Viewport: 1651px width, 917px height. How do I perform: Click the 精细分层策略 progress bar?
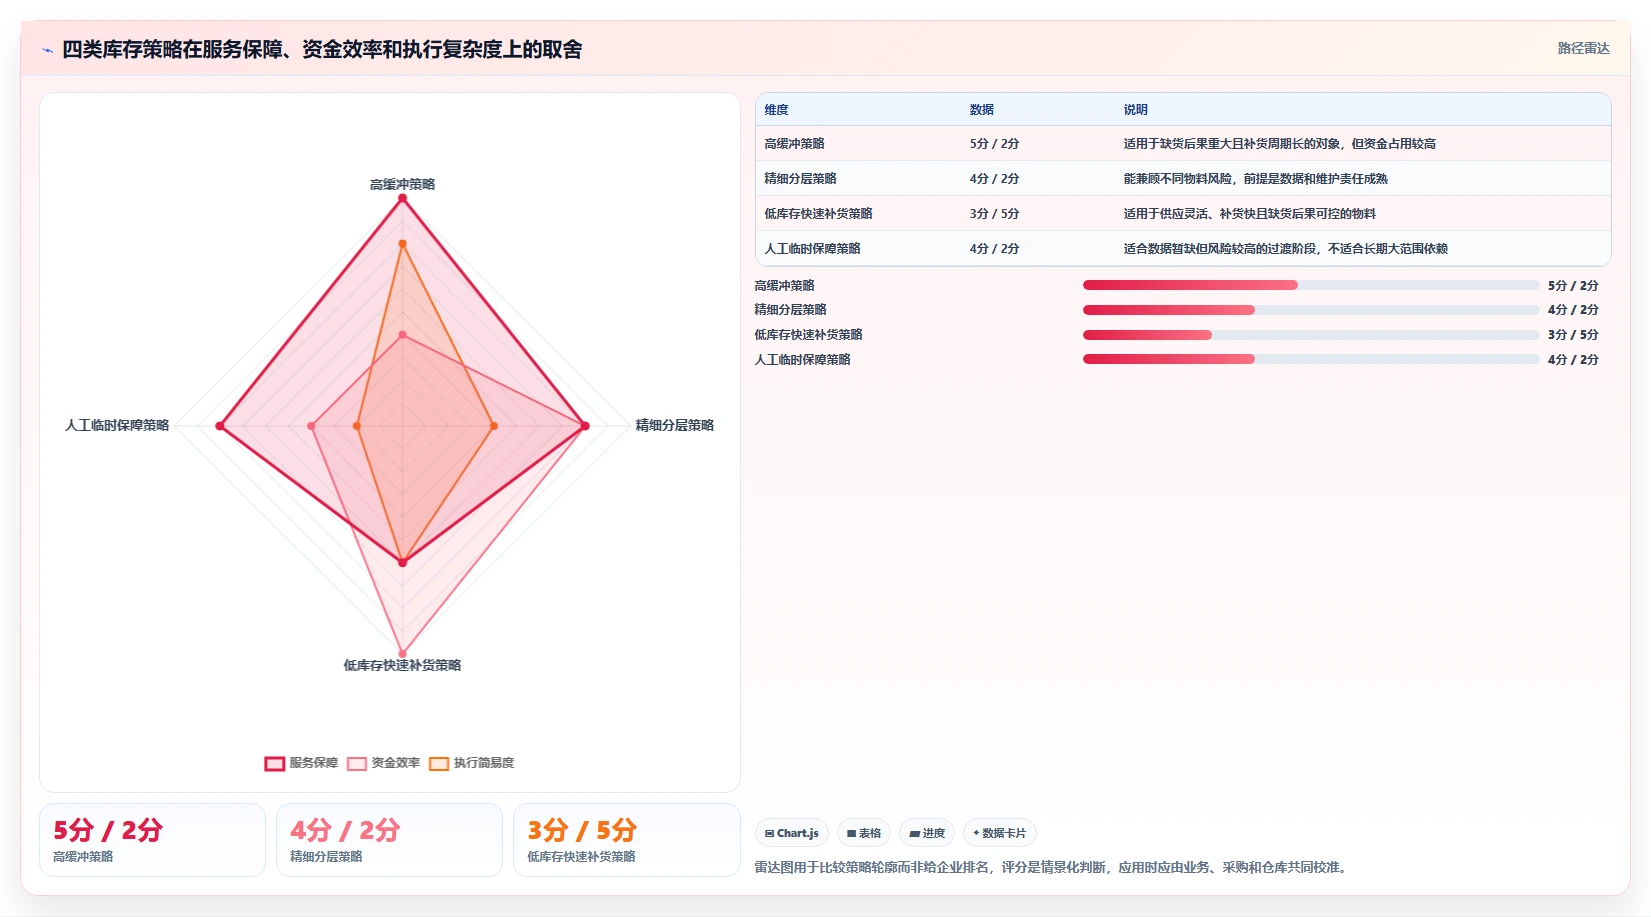pyautogui.click(x=1311, y=310)
